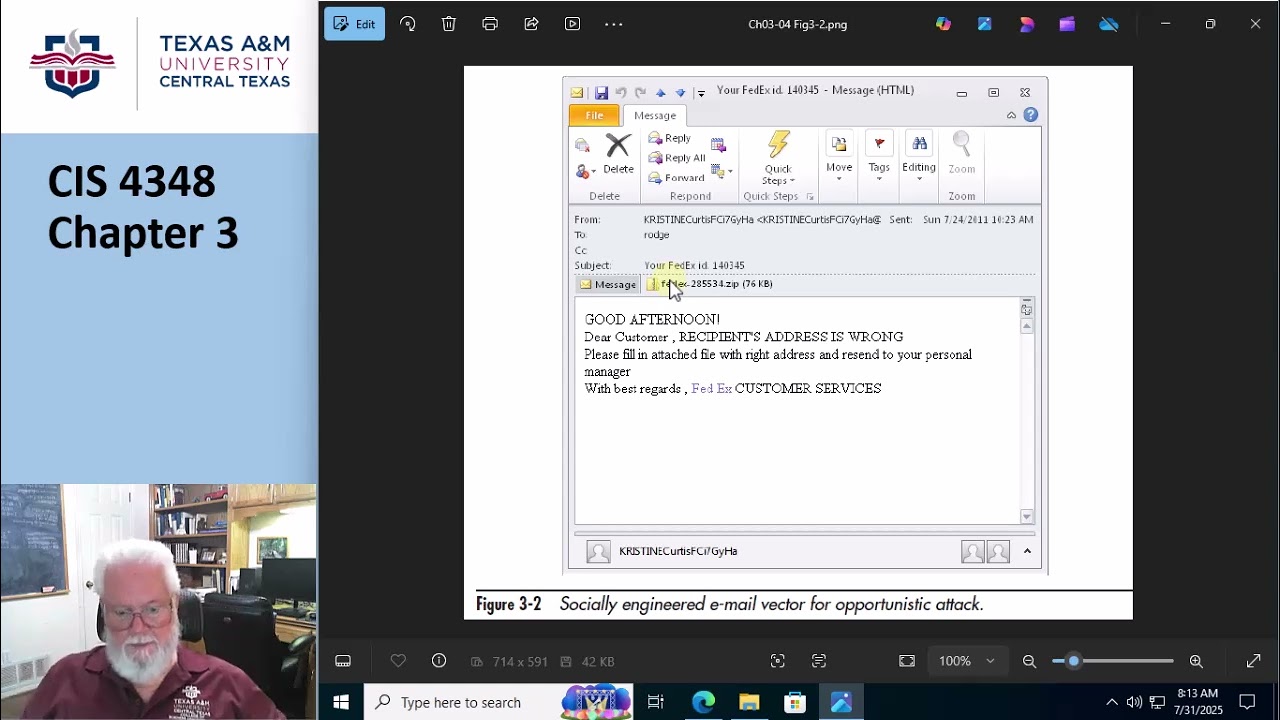The image size is (1280, 720).
Task: Click the Ch03-04 Fig3-2.png file name
Action: [798, 24]
